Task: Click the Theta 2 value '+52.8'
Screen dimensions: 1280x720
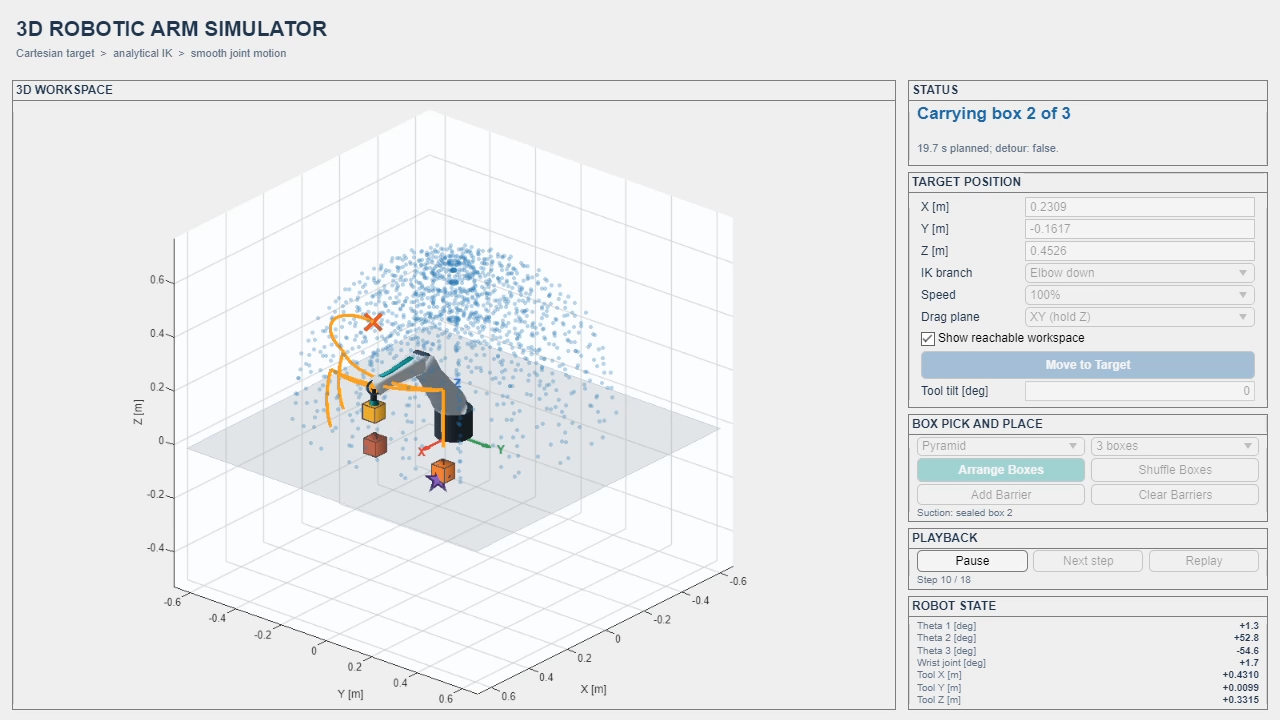Action: tap(1246, 638)
